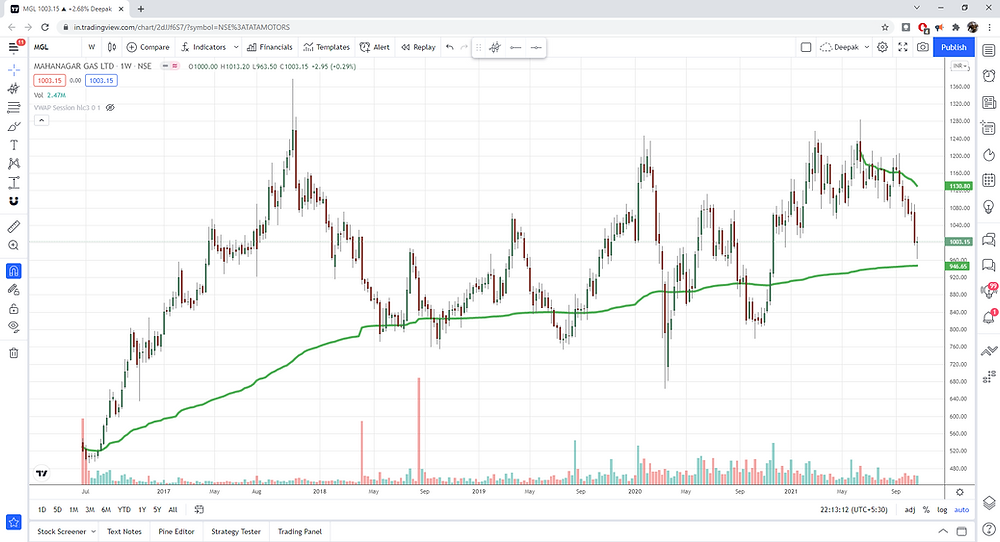Open the Stock Screener dropdown tab
This screenshot has height=542, width=1000.
[x=66, y=531]
